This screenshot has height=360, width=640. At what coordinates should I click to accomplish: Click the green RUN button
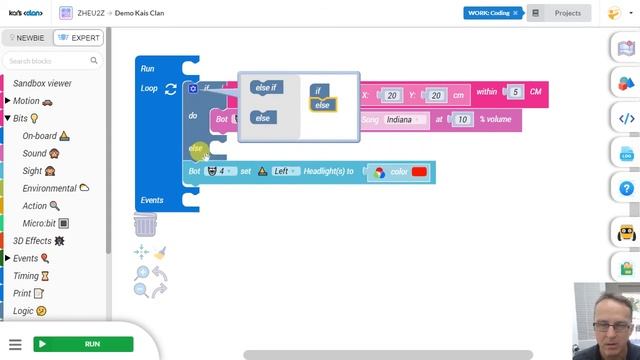point(83,344)
